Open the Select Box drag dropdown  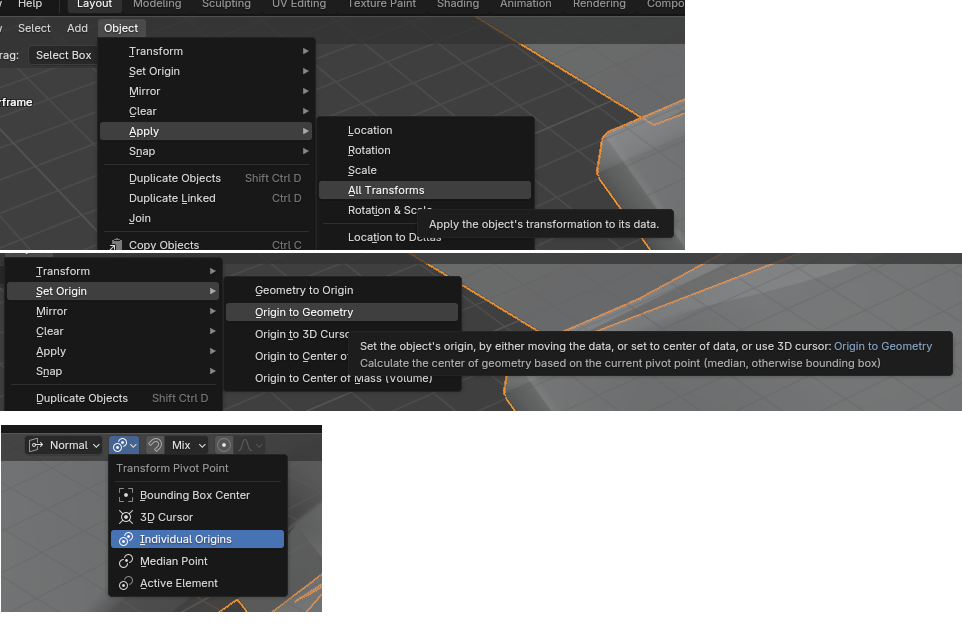[x=63, y=55]
